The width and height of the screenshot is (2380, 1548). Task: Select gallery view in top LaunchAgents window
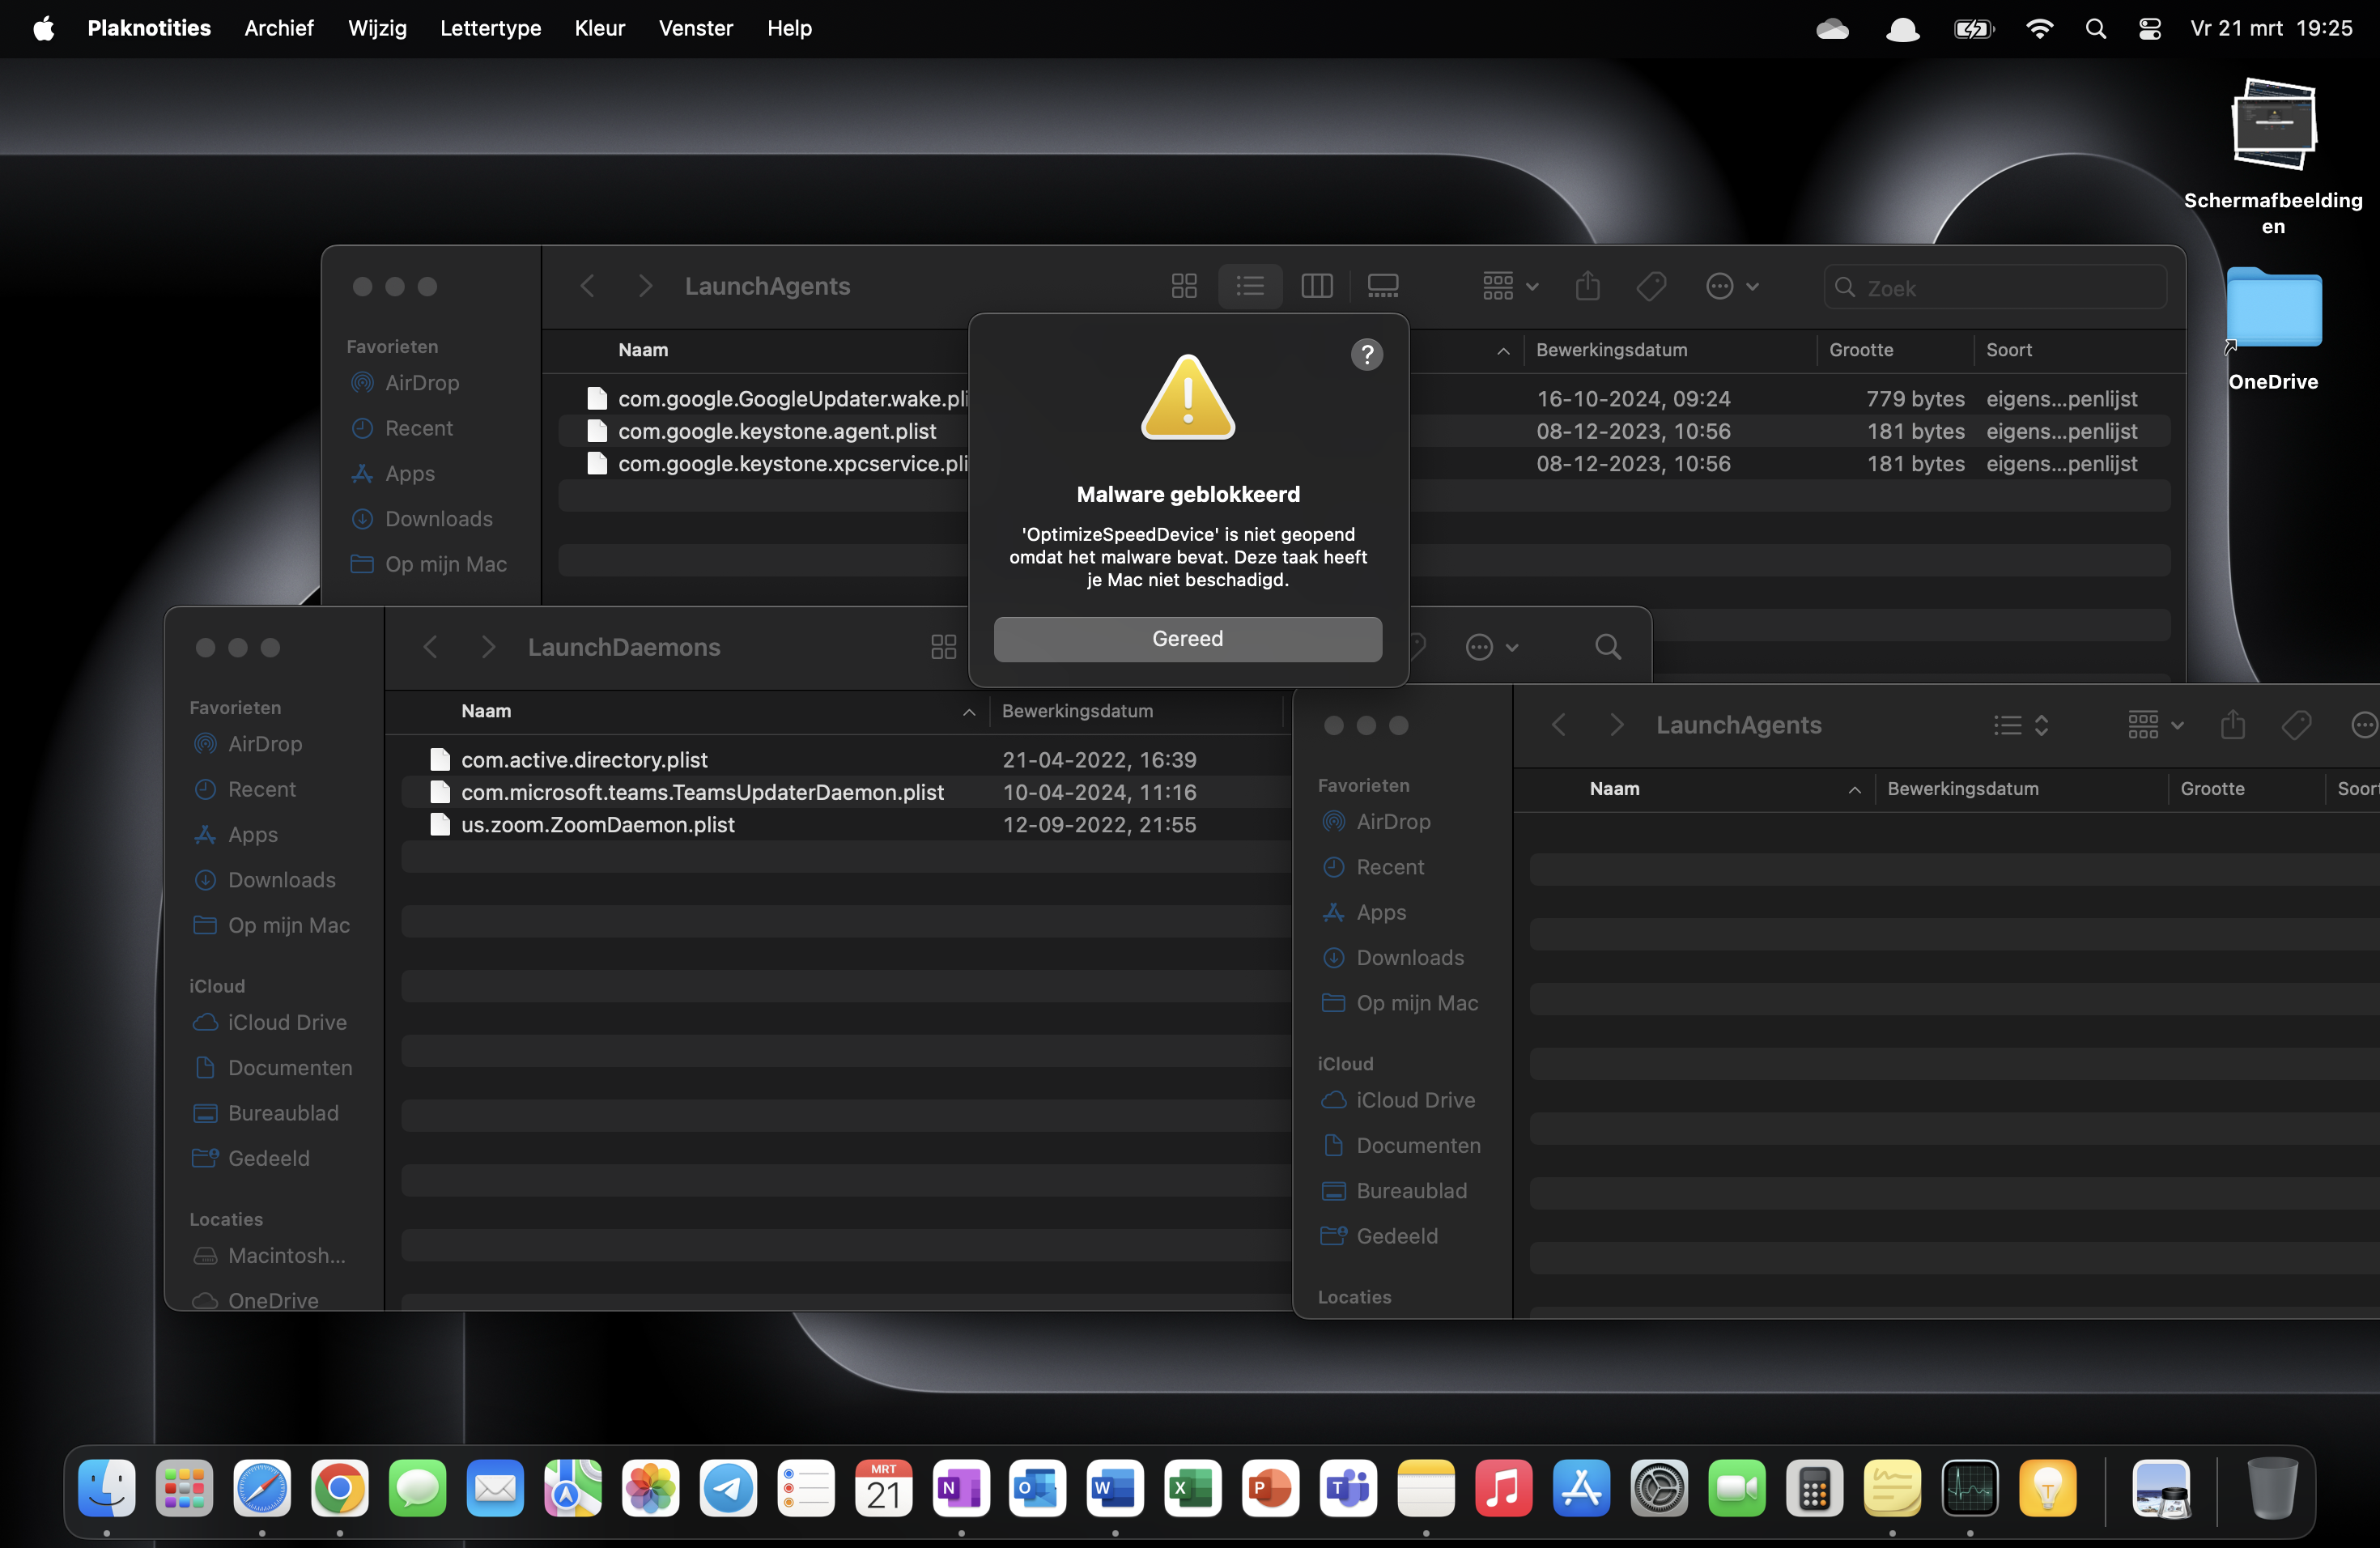pos(1382,287)
